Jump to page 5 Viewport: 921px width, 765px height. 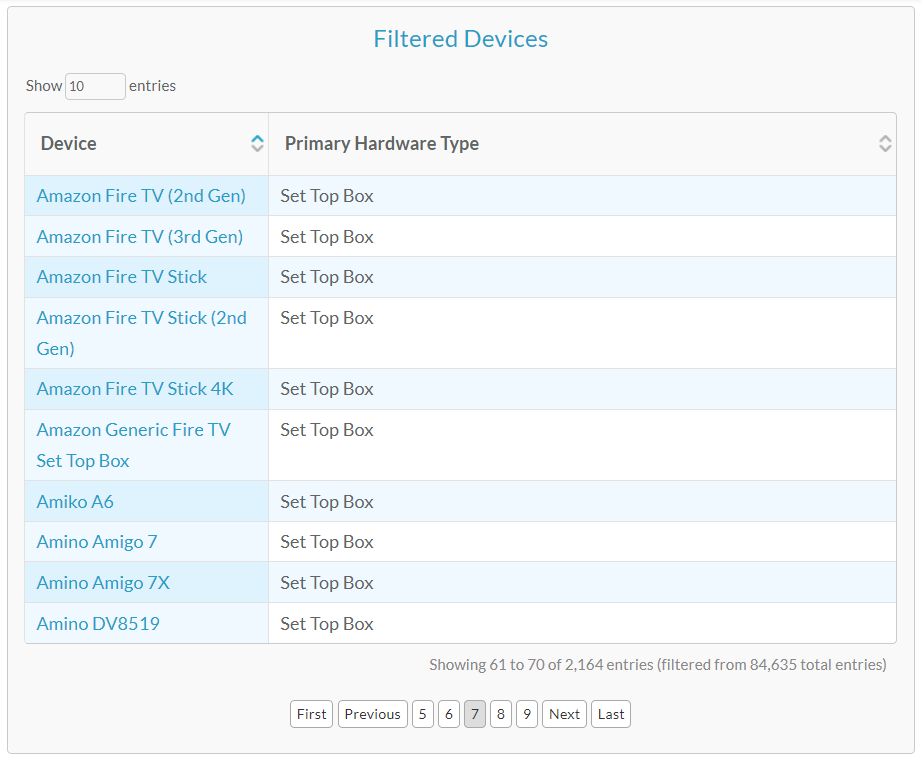[x=423, y=714]
